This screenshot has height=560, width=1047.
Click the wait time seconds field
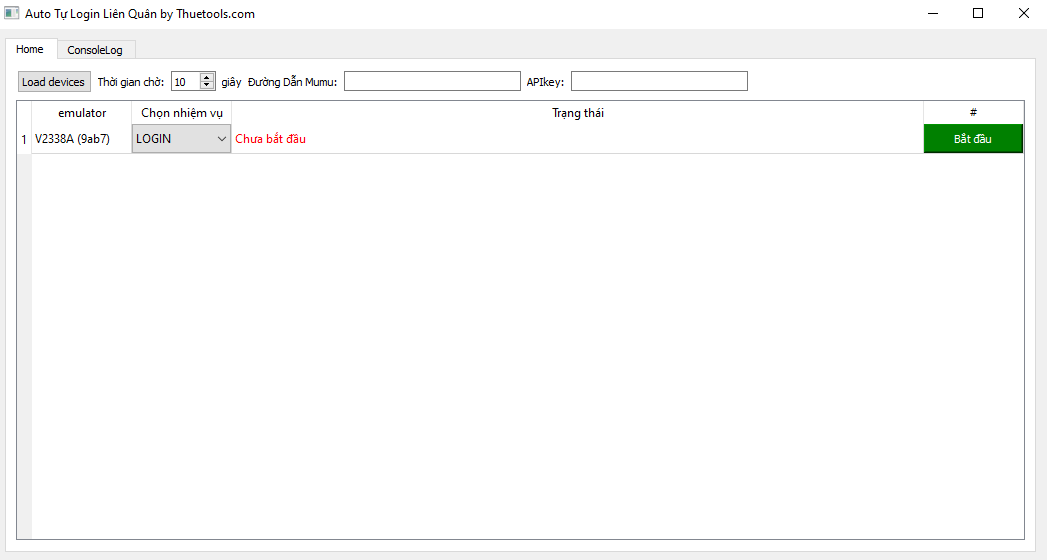click(x=185, y=82)
